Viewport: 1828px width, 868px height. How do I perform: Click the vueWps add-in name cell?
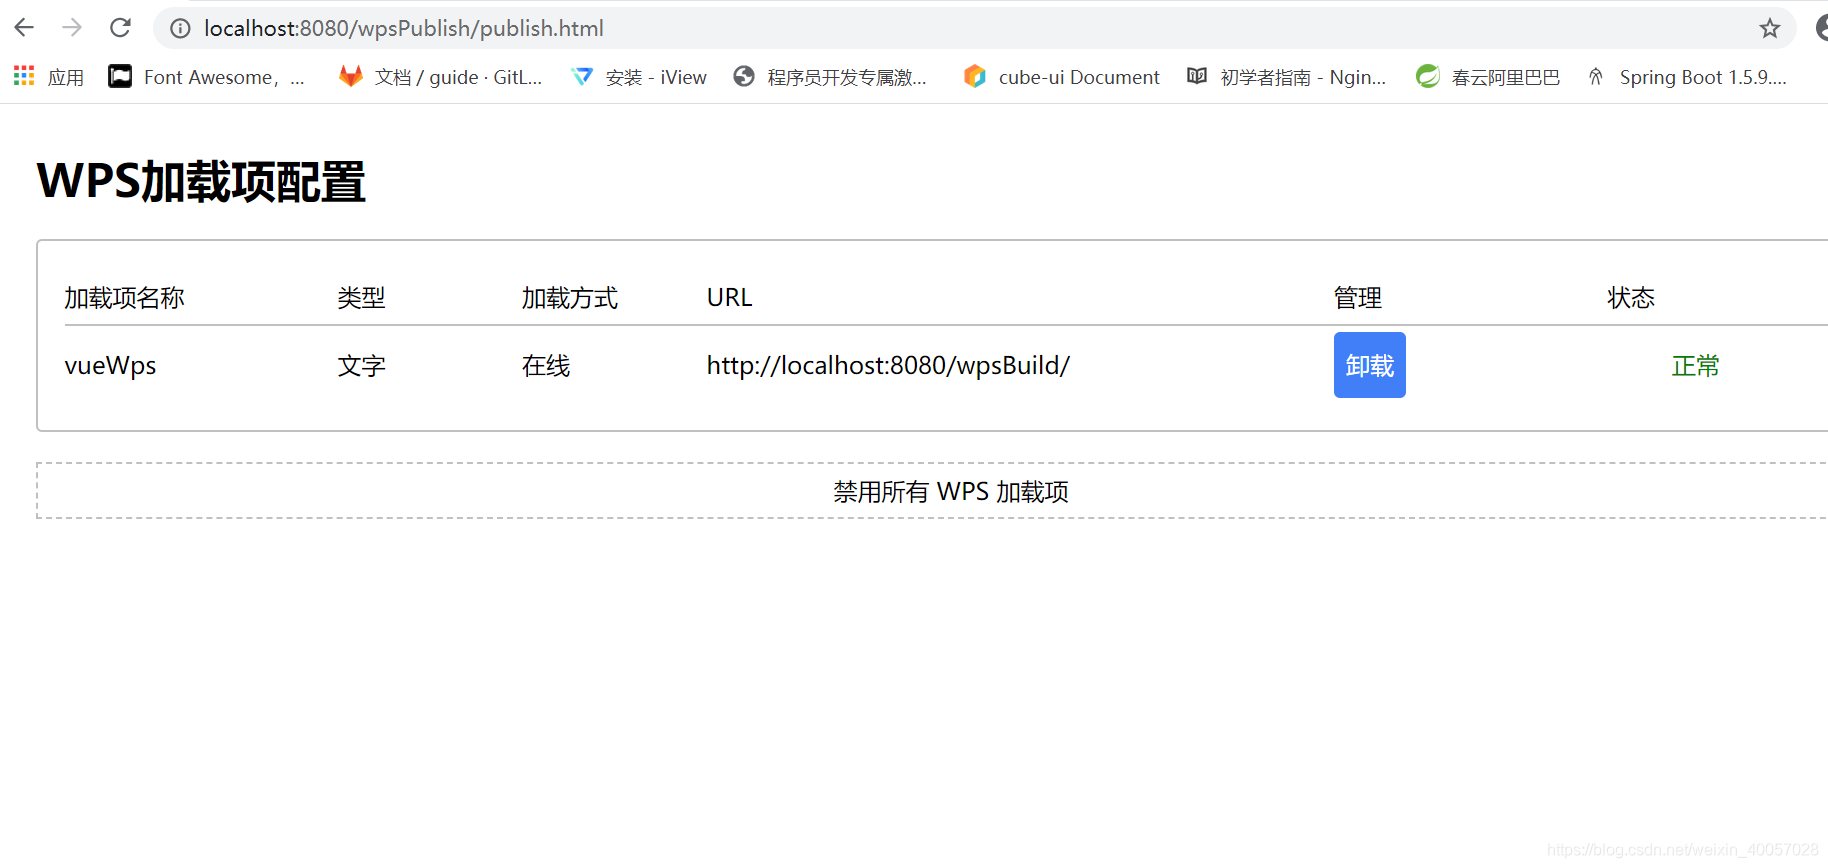[x=111, y=366]
